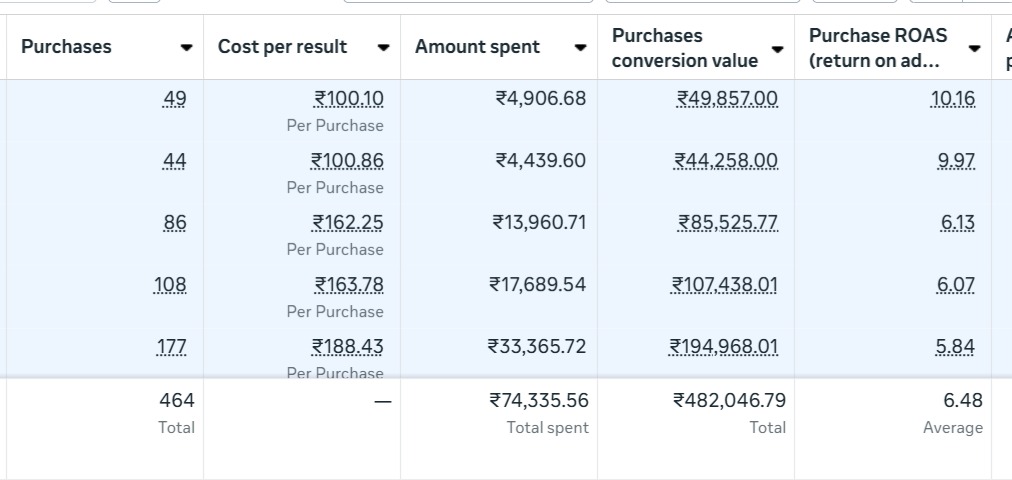The image size is (1012, 480).
Task: Select the ₹107,438.01 conversion value link
Action: point(724,285)
